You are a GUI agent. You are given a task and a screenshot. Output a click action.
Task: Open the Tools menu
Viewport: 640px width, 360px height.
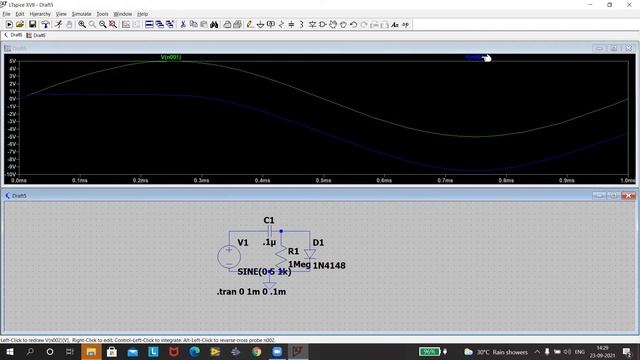[x=102, y=14]
